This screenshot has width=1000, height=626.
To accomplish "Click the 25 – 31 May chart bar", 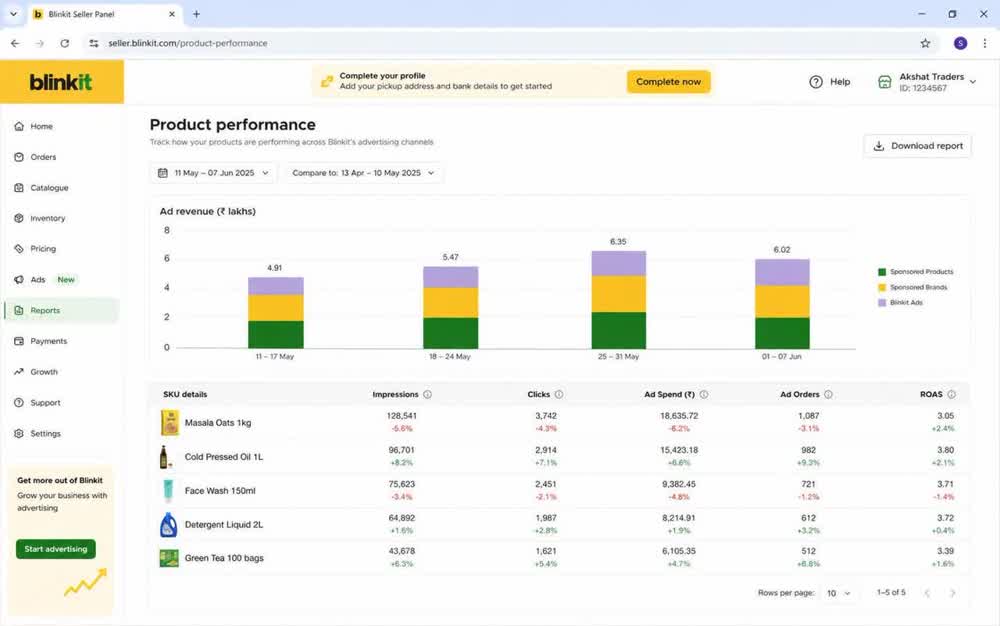I will click(x=619, y=300).
